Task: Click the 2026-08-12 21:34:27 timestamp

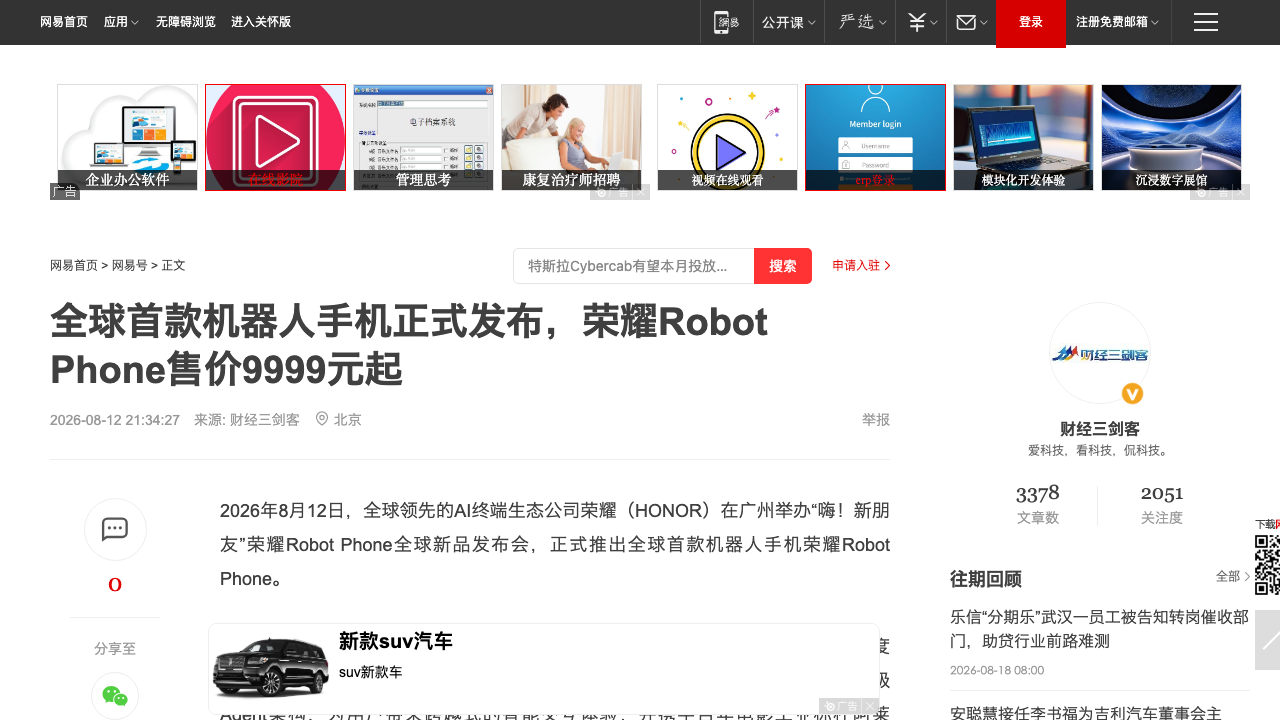Action: click(x=115, y=420)
